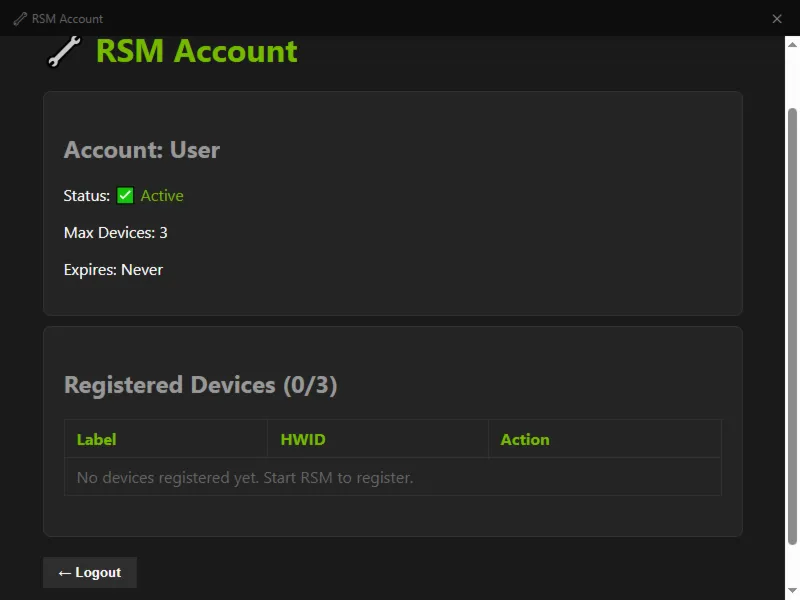The width and height of the screenshot is (800, 600).
Task: Click the Logout button
Action: click(90, 572)
